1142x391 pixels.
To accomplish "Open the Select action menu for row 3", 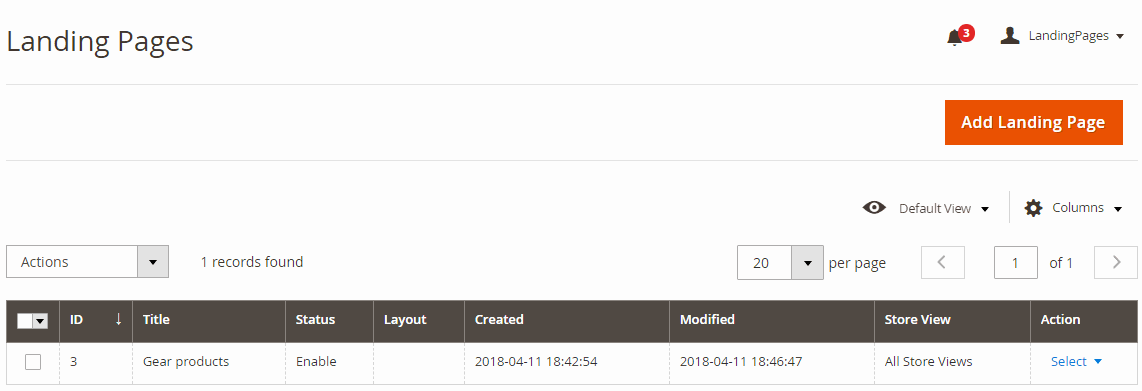I will coord(1076,362).
